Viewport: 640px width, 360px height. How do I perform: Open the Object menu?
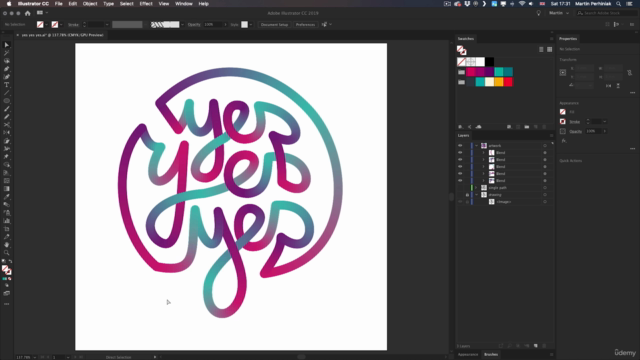click(x=90, y=4)
